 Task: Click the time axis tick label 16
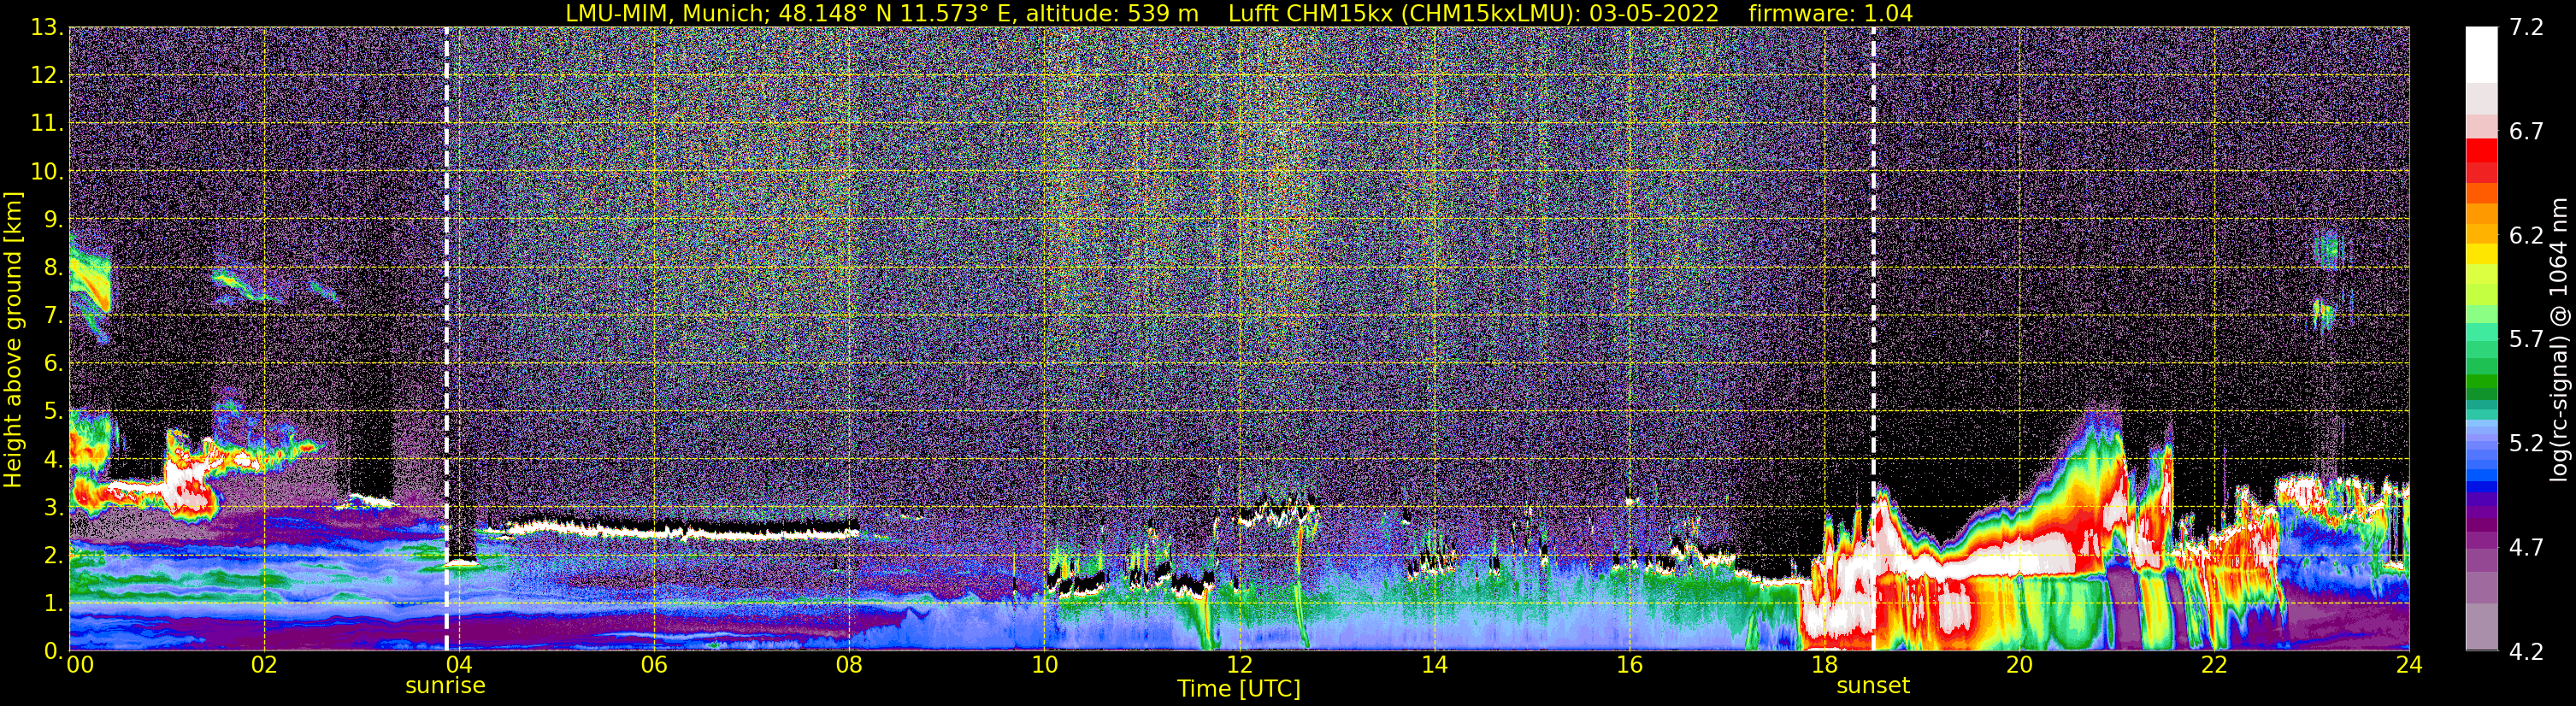(x=1629, y=665)
